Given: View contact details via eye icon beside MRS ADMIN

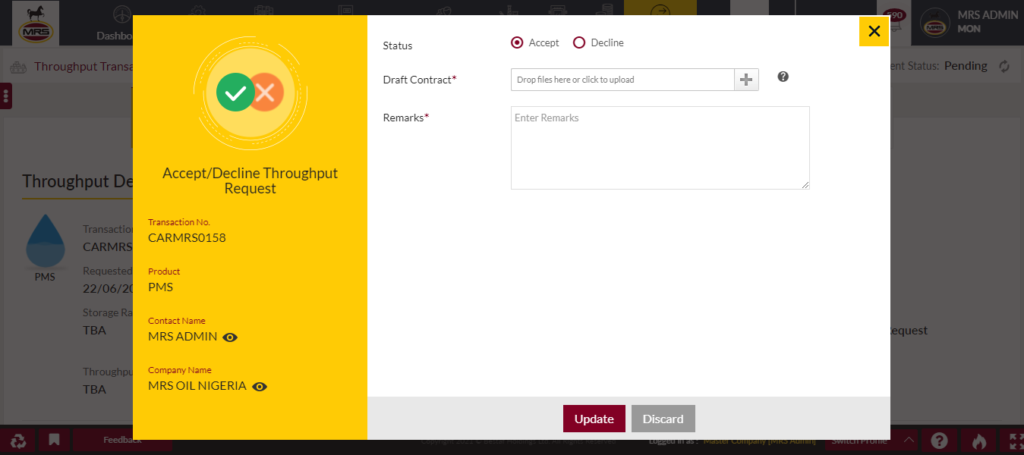Looking at the screenshot, I should coord(230,337).
